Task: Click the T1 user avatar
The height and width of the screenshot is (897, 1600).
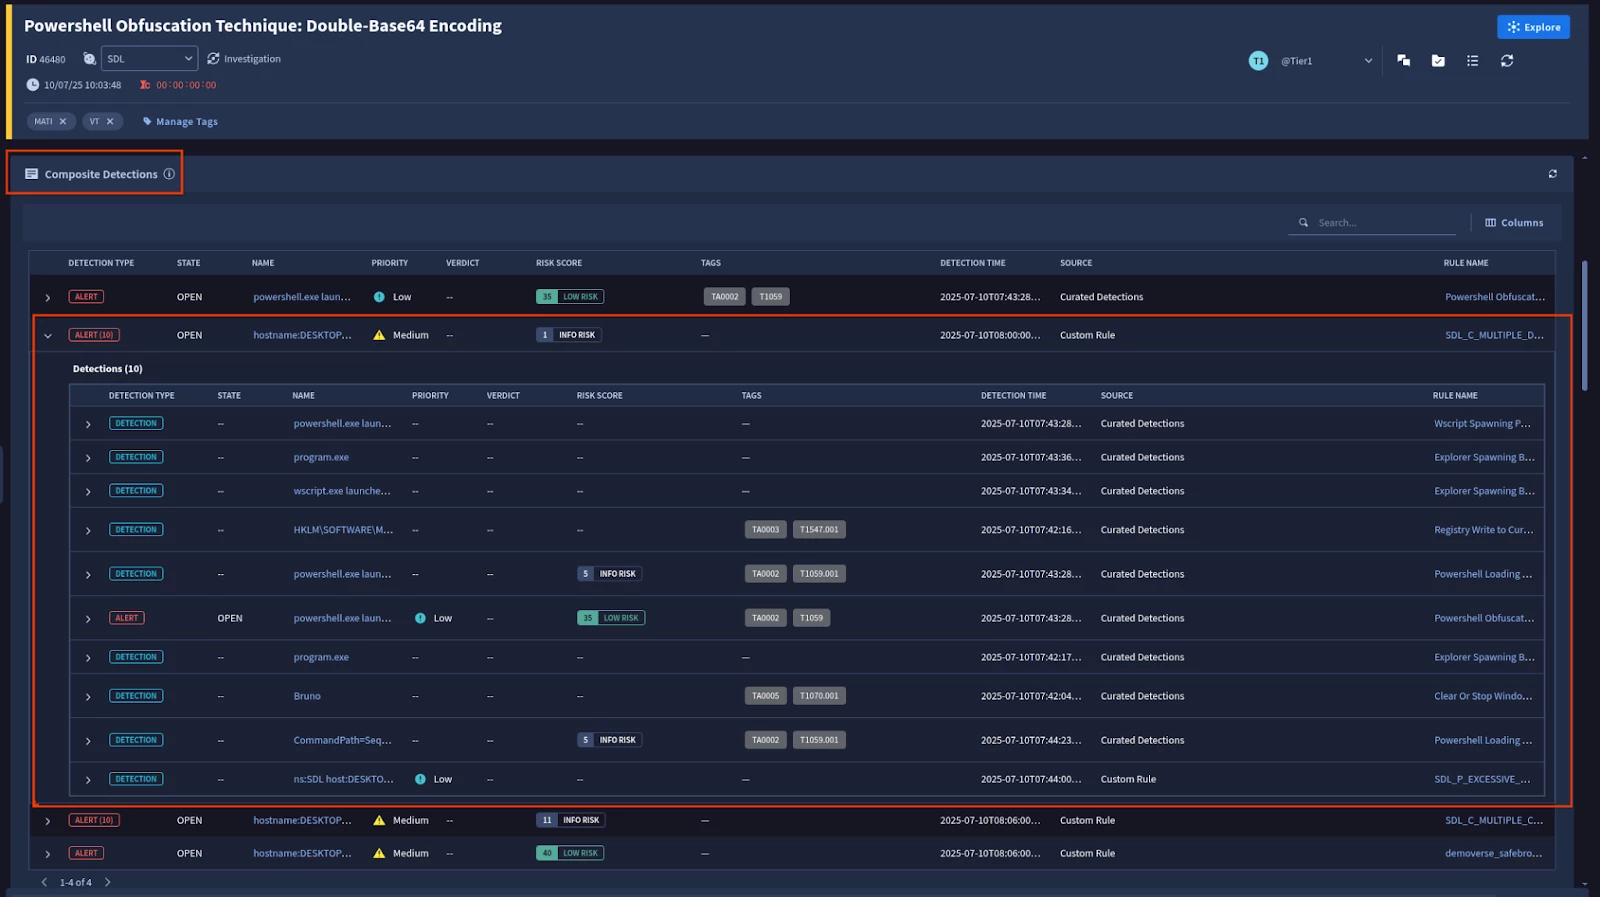Action: coord(1258,61)
